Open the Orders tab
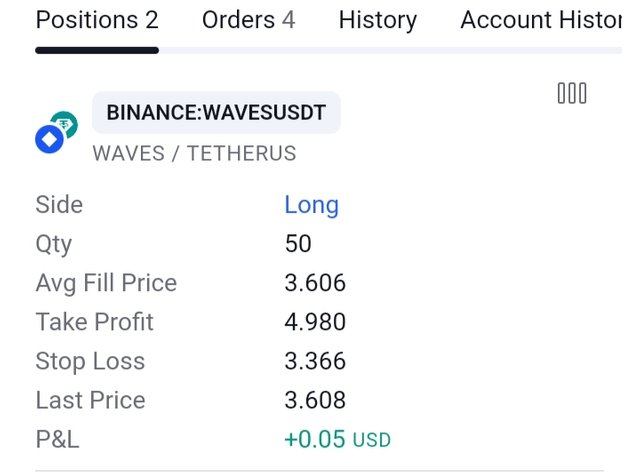Screen dimensions: 640x474 pos(248,20)
